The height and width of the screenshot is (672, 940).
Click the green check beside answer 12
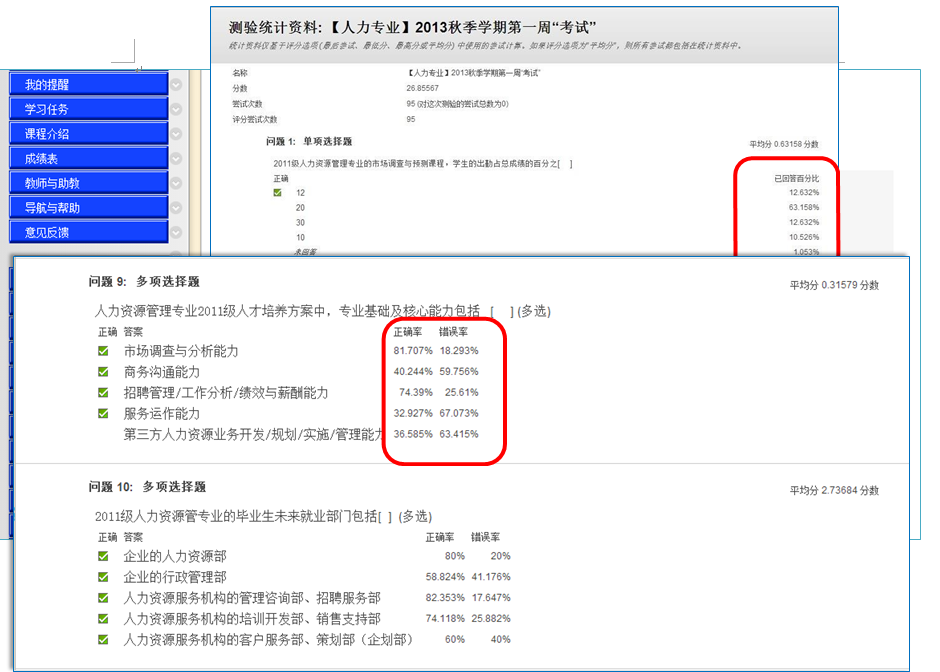[x=278, y=192]
